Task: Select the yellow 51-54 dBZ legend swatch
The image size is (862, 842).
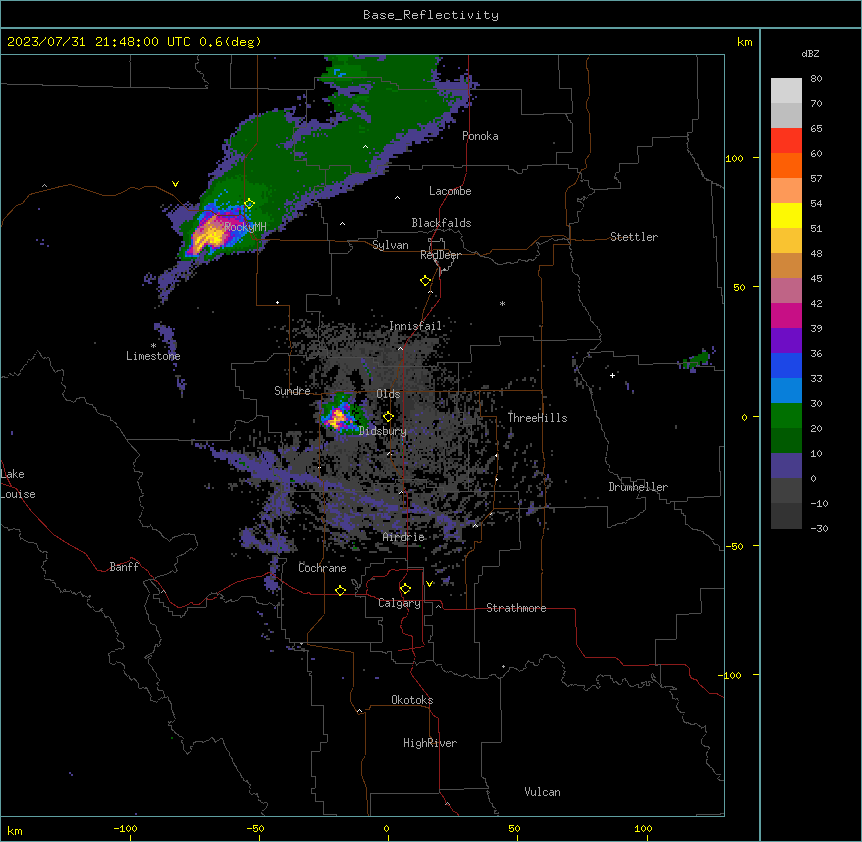Action: point(786,215)
